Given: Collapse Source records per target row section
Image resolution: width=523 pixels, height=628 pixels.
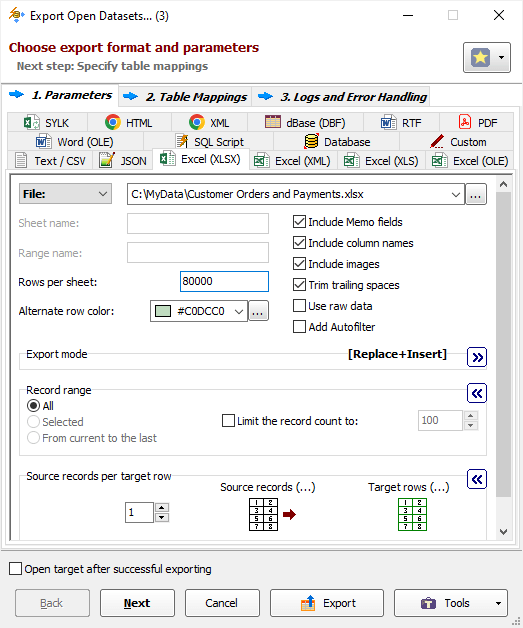Looking at the screenshot, I should tap(477, 479).
